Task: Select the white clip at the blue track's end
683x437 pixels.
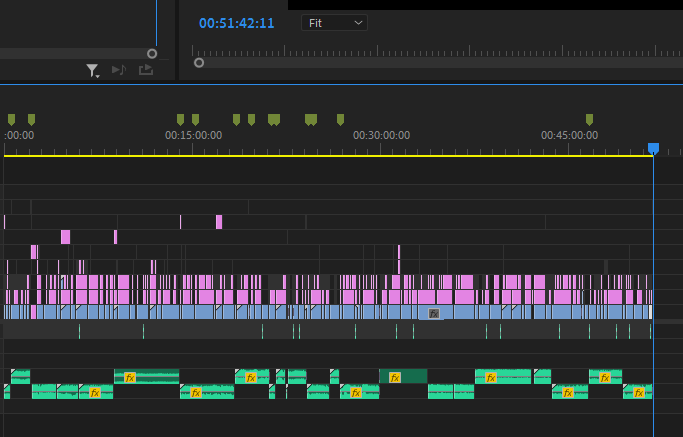Action: (650, 312)
